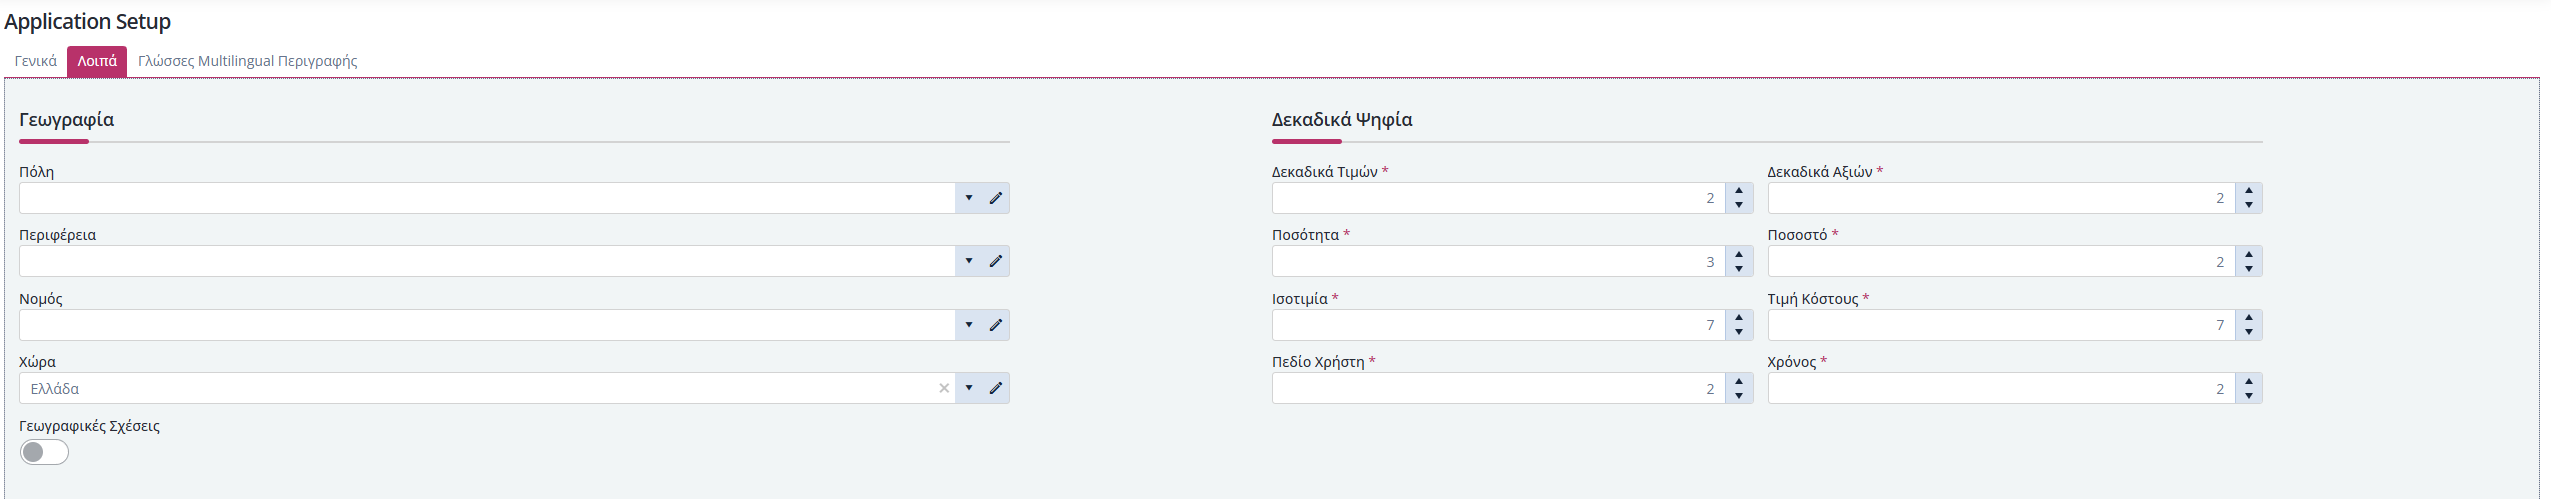Viewport: 2551px width, 499px height.
Task: Decrease Ποσότητα with the down arrow
Action: click(1739, 268)
